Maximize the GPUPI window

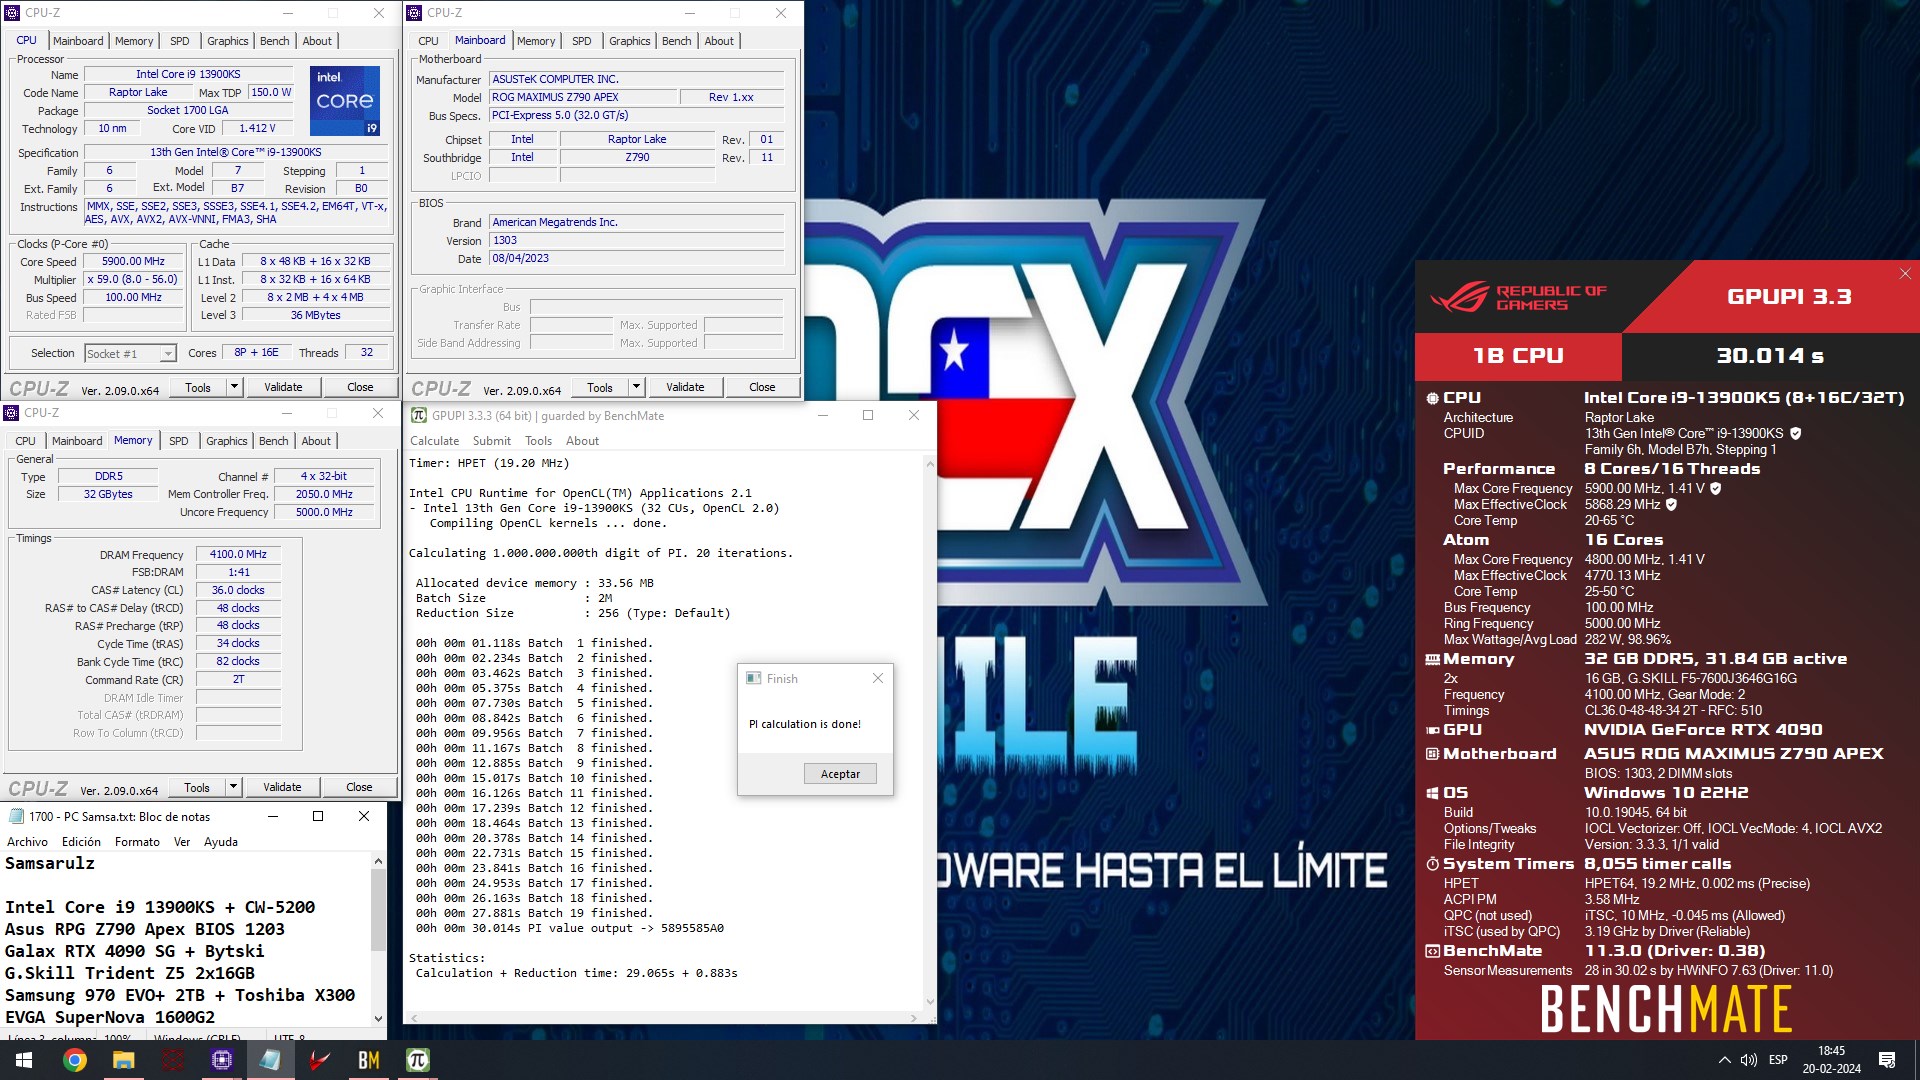tap(868, 415)
